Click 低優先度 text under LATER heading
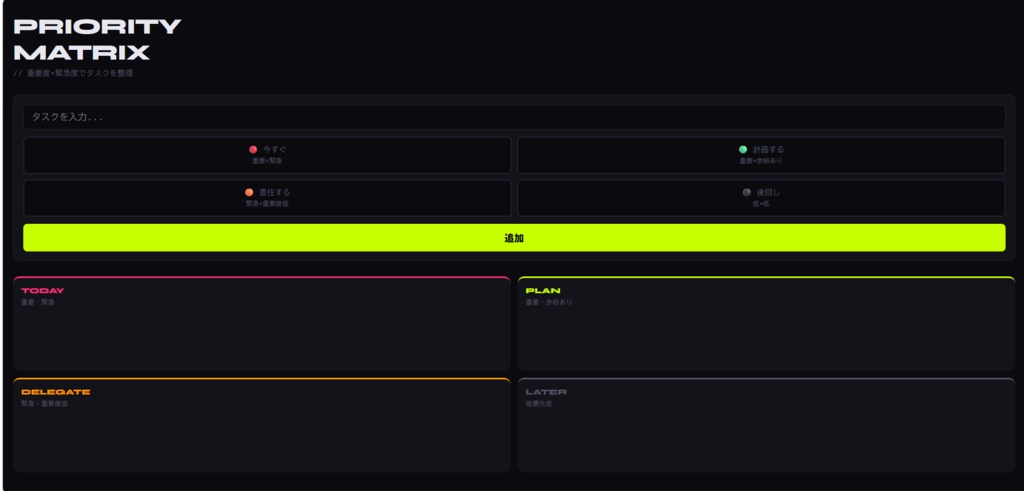Screen dimensions: 1024x491 click(x=539, y=404)
